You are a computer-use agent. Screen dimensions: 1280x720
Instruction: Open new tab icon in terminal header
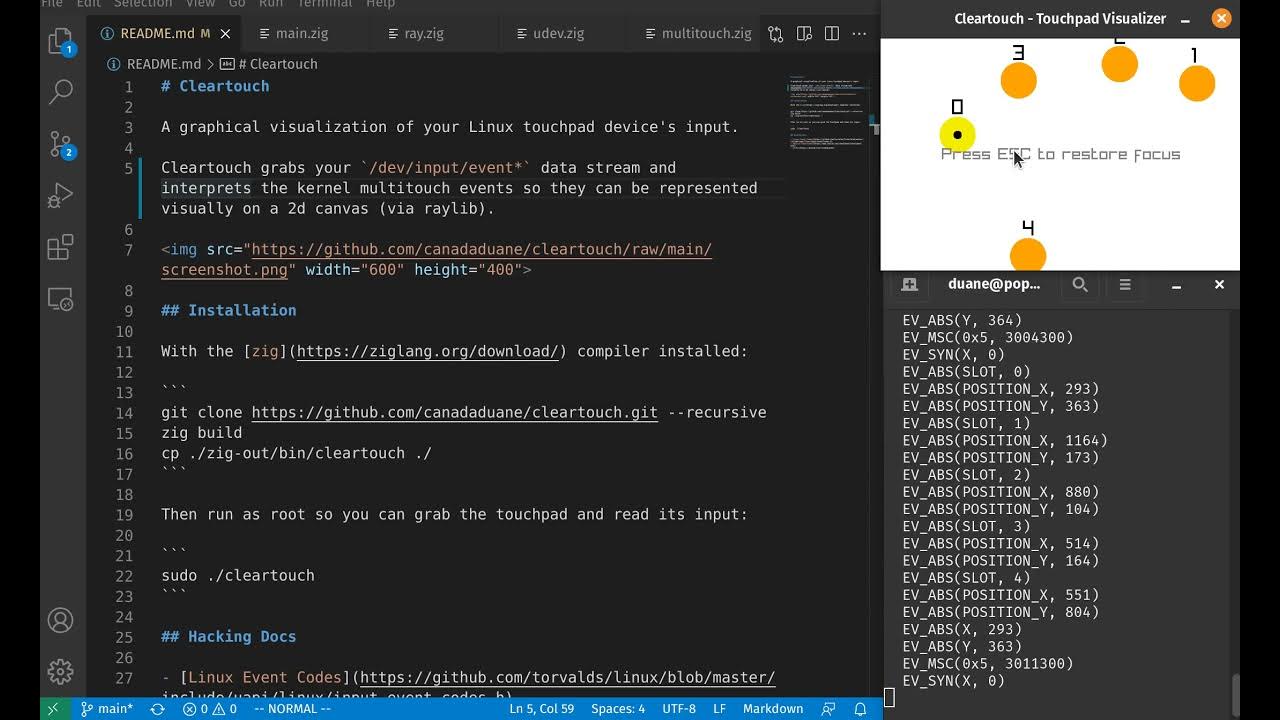[909, 285]
